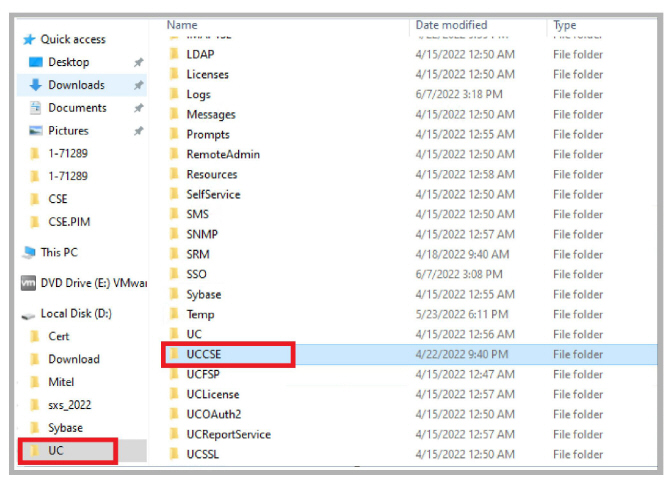Unpin Desktop using its pin icon
Viewport: 672px width, 492px height.
(138, 63)
